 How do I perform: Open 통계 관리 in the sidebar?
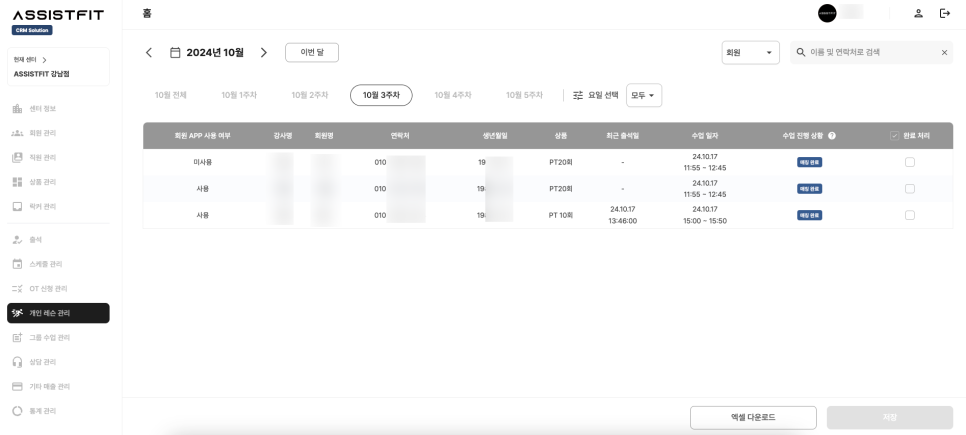(41, 411)
